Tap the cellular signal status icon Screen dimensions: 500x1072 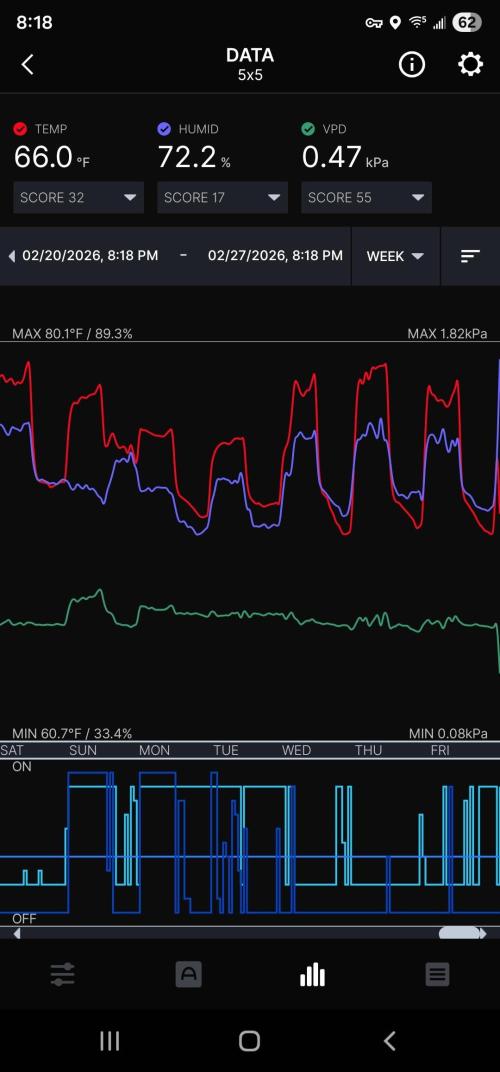(438, 23)
